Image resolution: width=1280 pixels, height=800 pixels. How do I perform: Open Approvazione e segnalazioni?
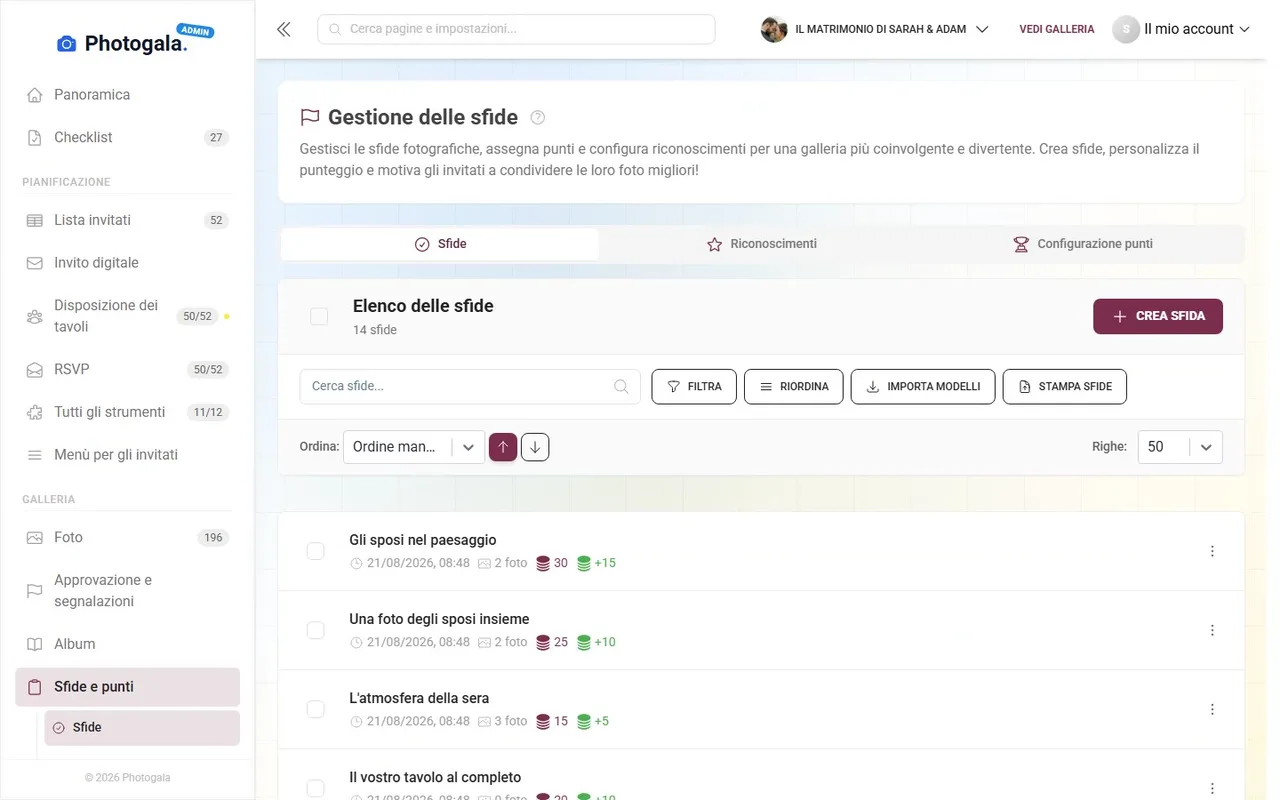click(x=128, y=591)
